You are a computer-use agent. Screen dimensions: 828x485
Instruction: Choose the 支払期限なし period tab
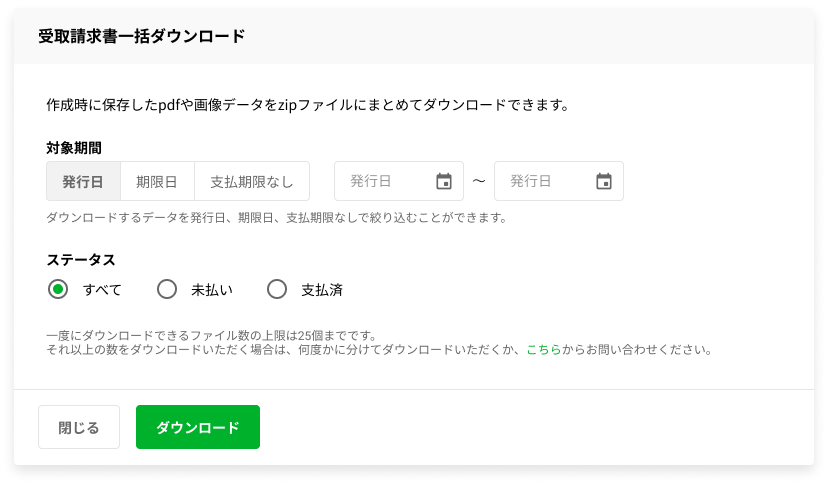[252, 181]
